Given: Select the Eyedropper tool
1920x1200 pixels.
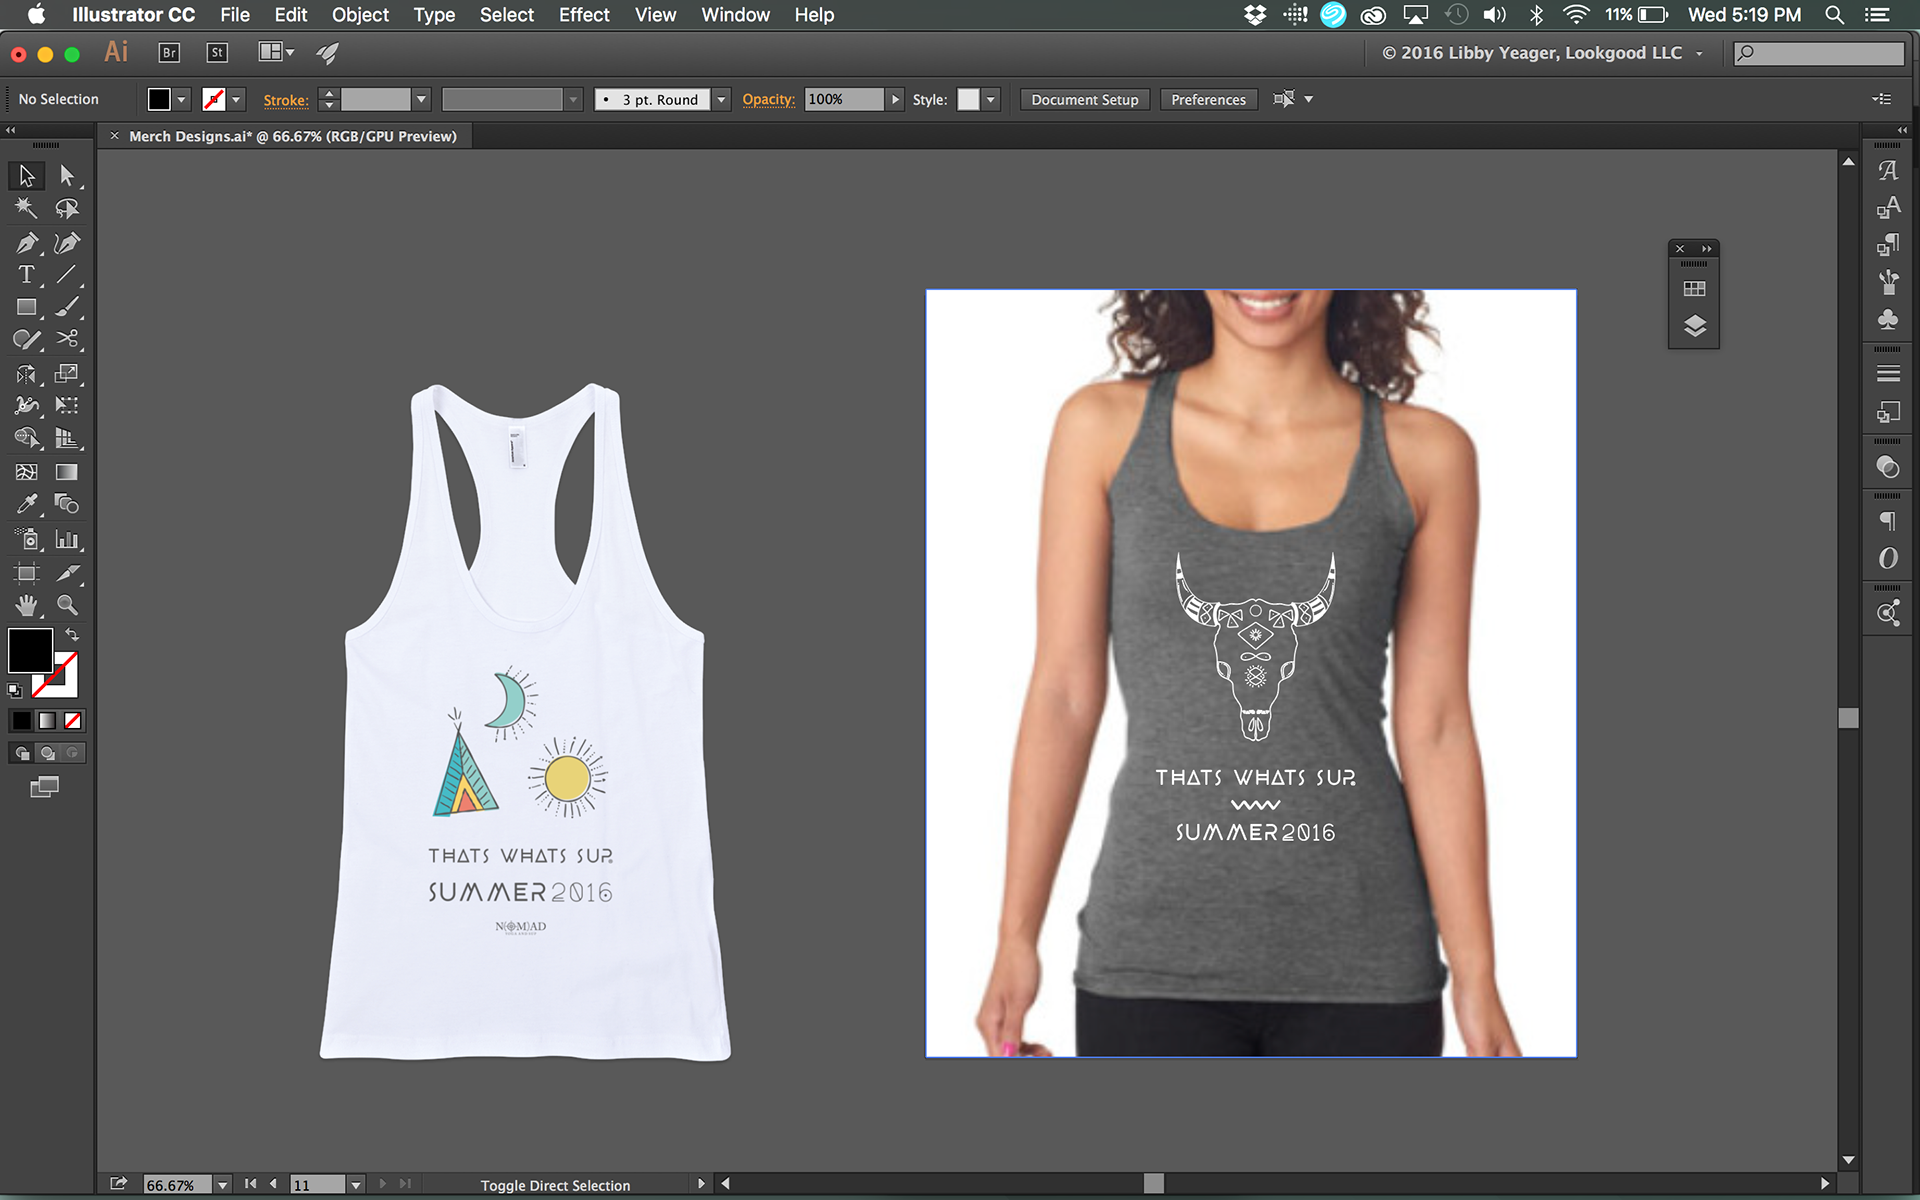Looking at the screenshot, I should (26, 504).
